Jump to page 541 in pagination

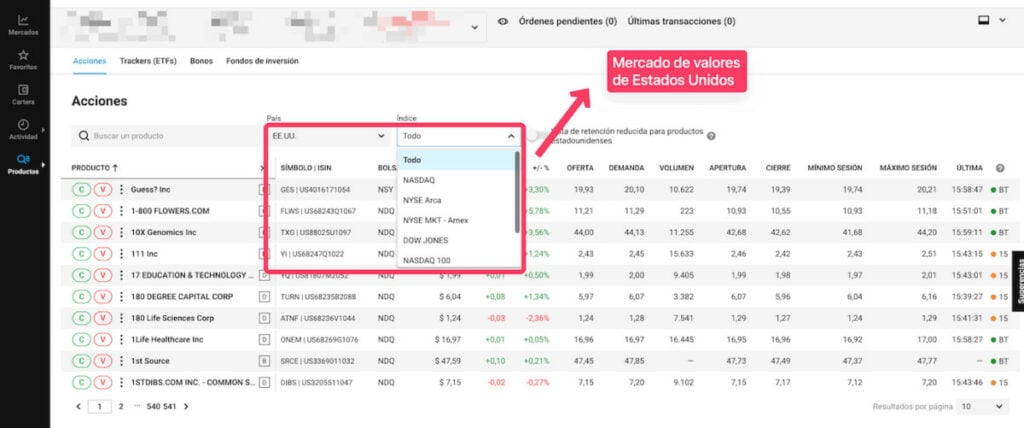point(170,406)
